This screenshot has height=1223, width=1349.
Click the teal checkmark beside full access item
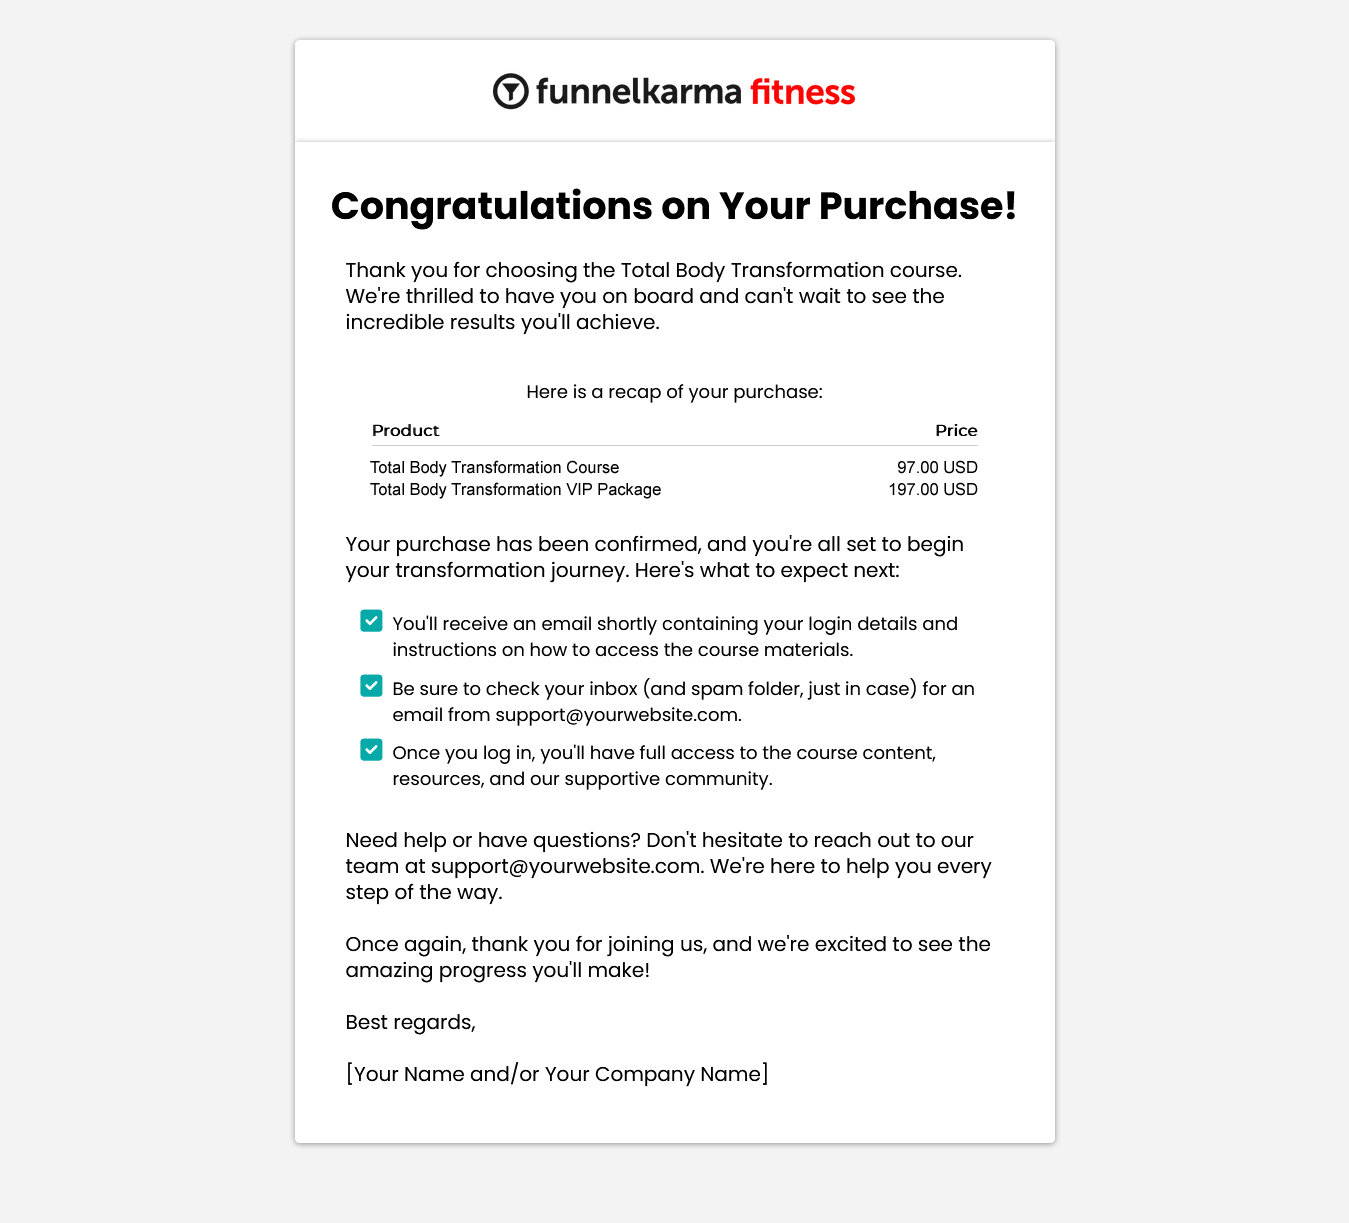coord(371,750)
